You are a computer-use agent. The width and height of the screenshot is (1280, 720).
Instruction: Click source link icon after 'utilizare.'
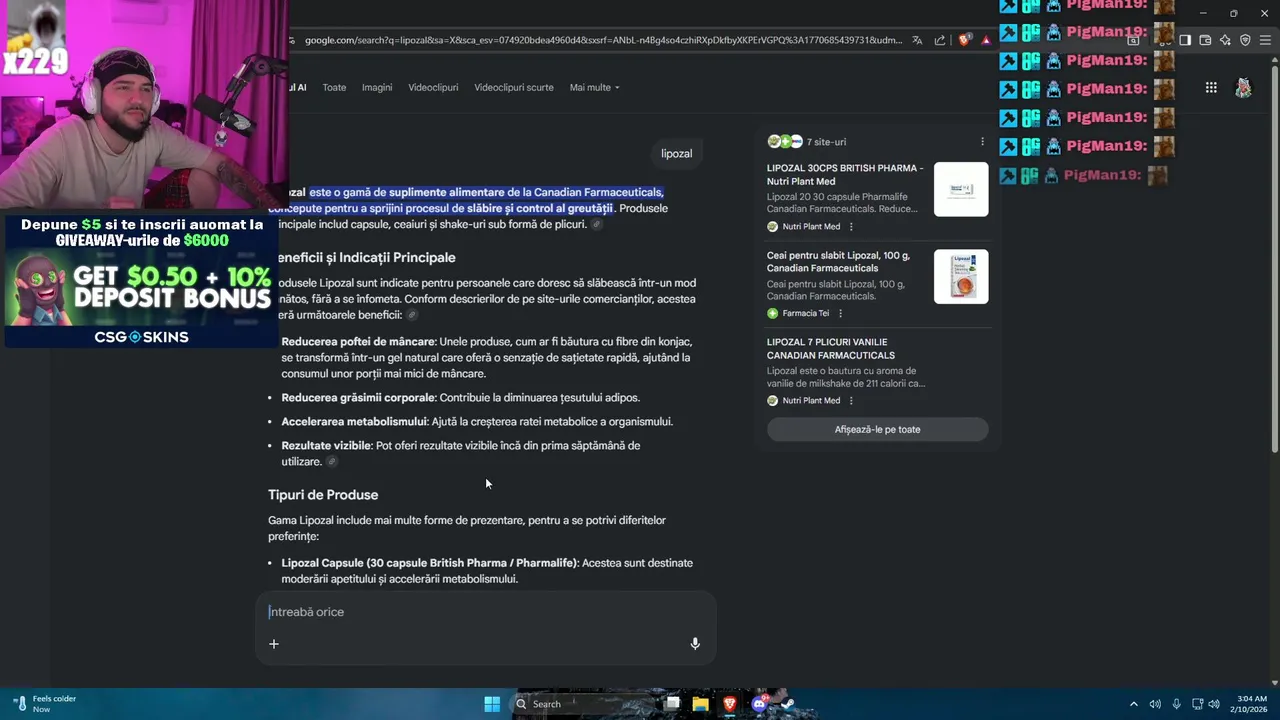tap(332, 461)
